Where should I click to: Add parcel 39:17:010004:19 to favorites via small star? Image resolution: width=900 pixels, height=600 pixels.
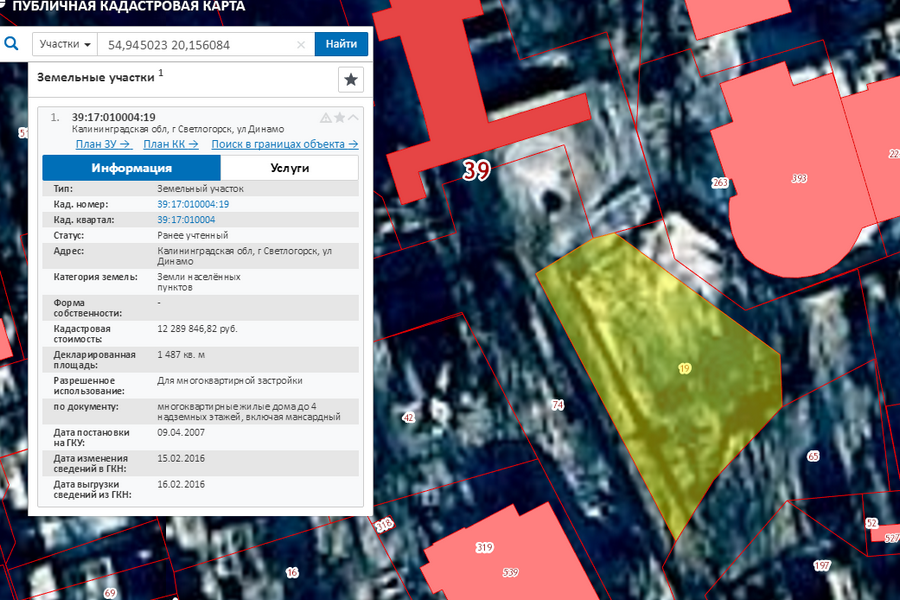pyautogui.click(x=339, y=118)
